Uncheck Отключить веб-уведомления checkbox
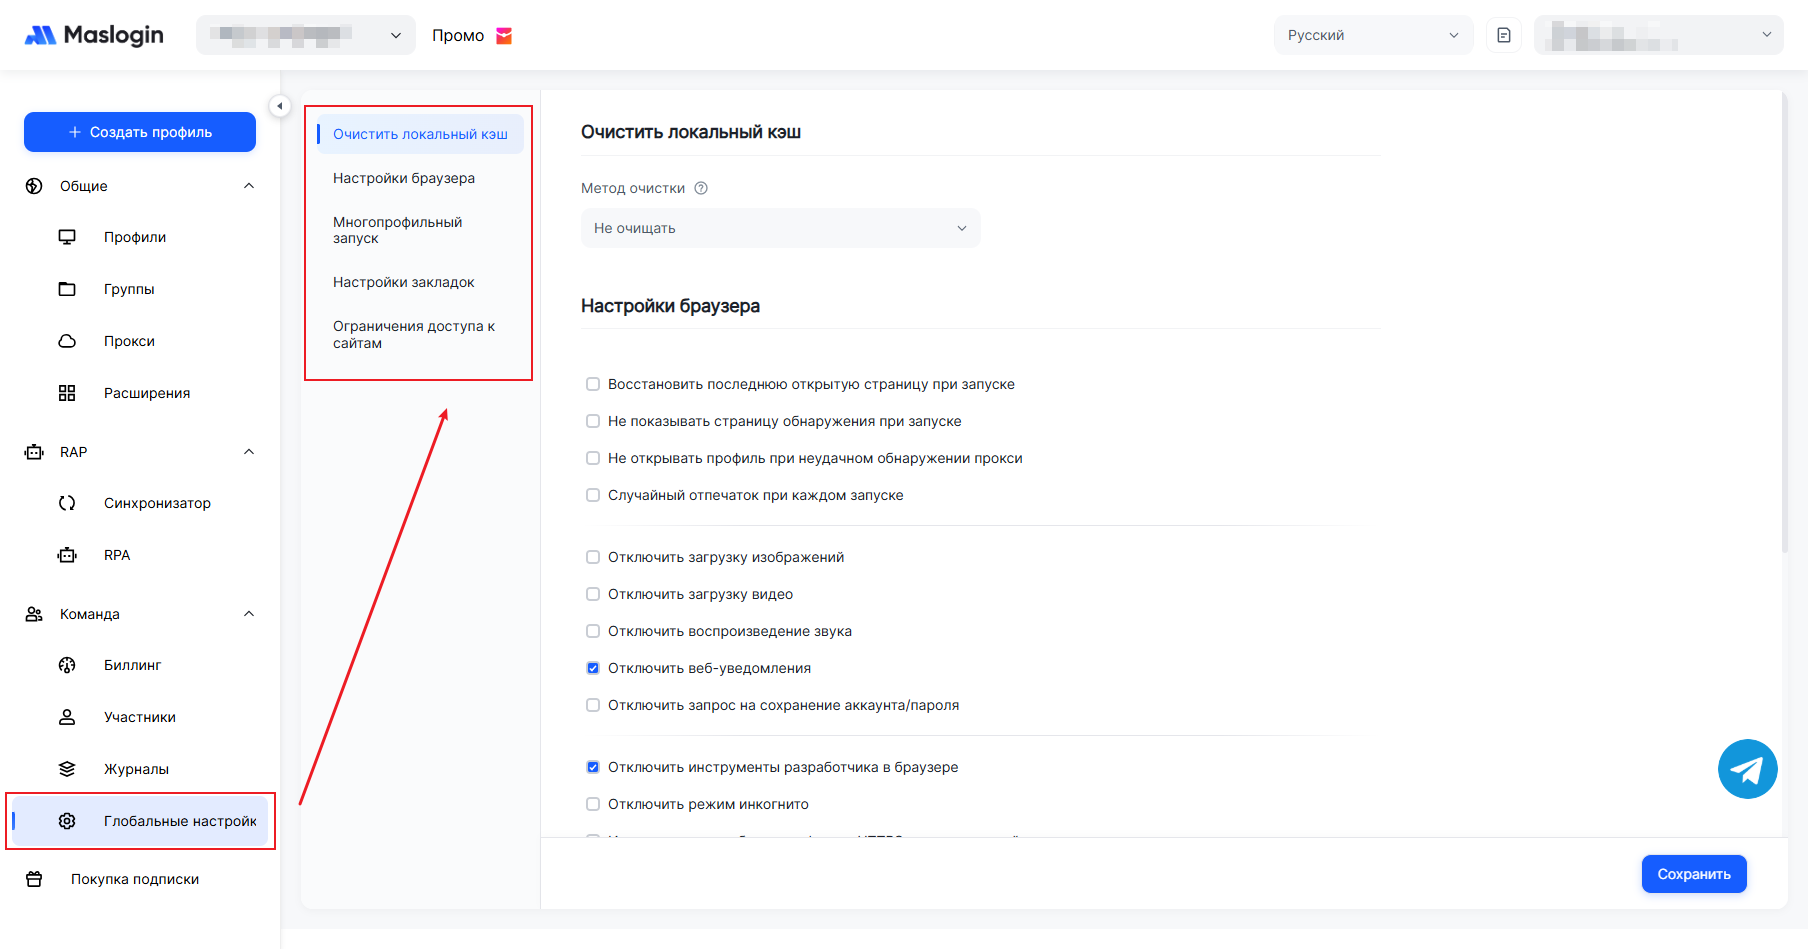The height and width of the screenshot is (949, 1808). click(x=593, y=668)
